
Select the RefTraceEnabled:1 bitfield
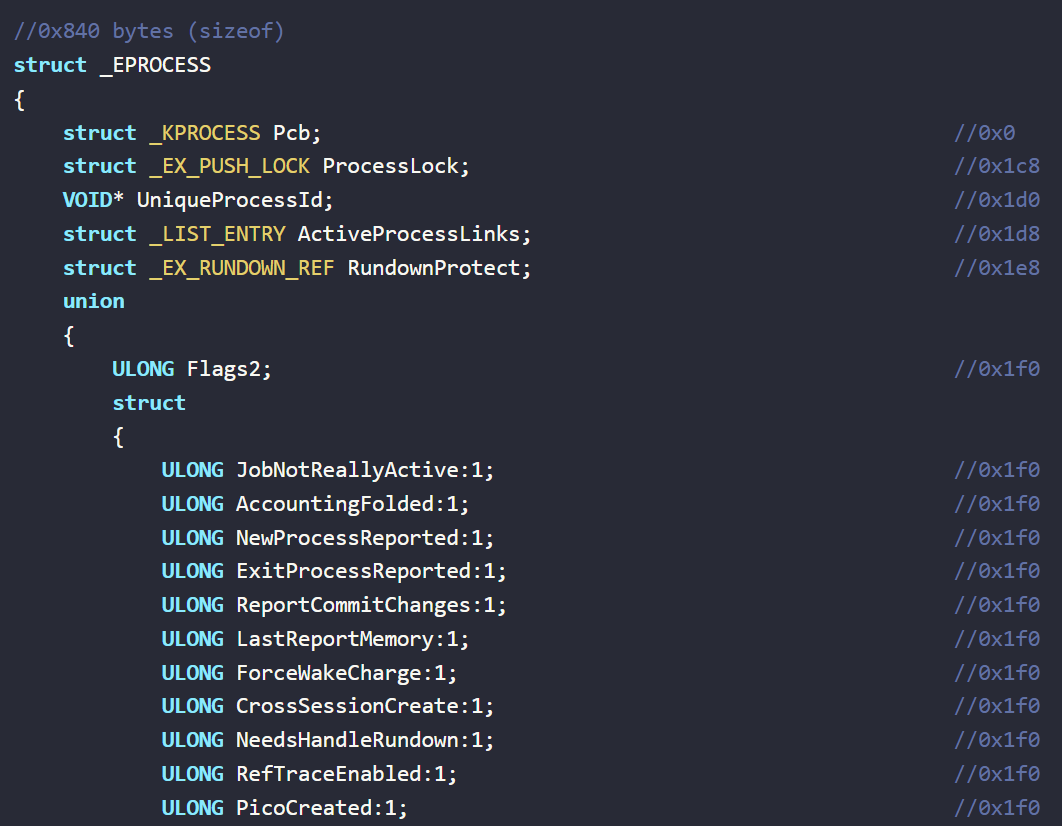point(341,774)
